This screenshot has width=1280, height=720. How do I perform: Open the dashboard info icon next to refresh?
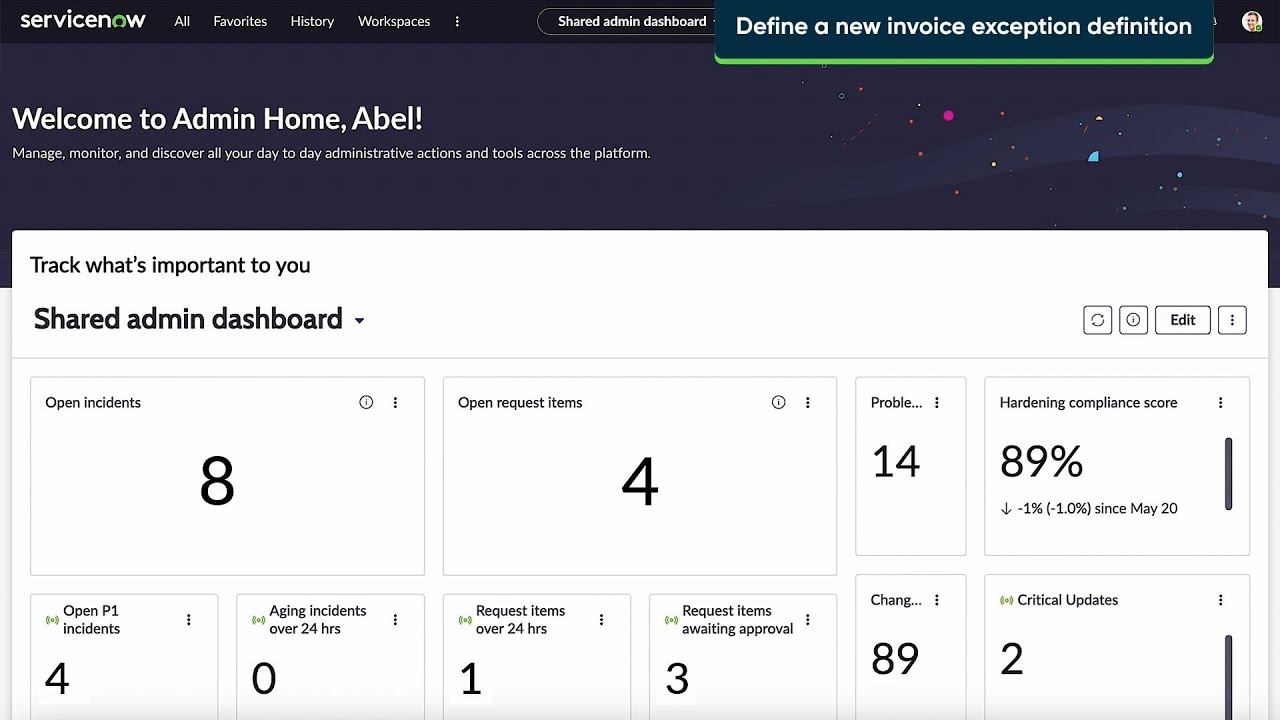(1133, 320)
